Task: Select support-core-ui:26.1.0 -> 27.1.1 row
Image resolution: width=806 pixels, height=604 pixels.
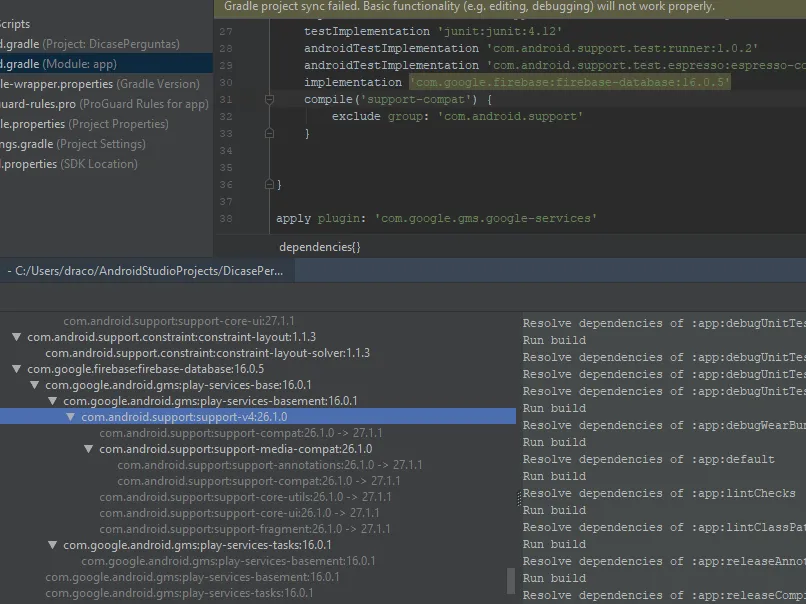Action: pos(240,513)
